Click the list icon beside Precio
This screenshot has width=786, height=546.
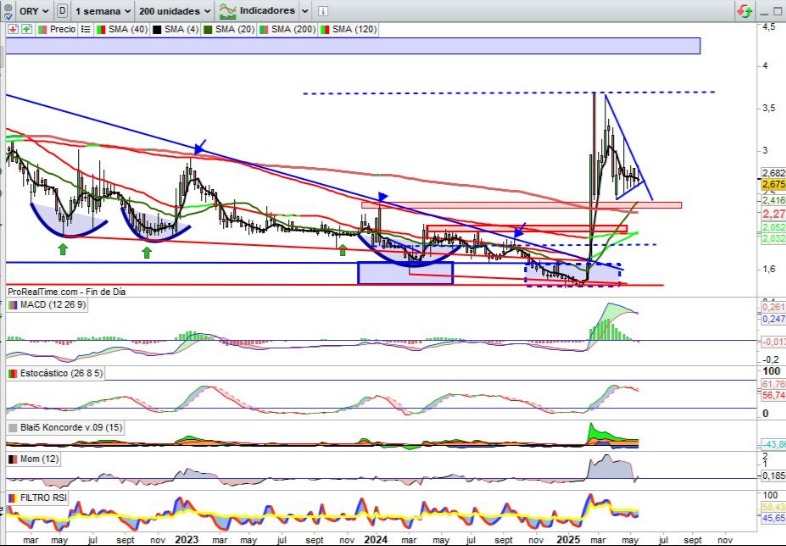click(86, 30)
